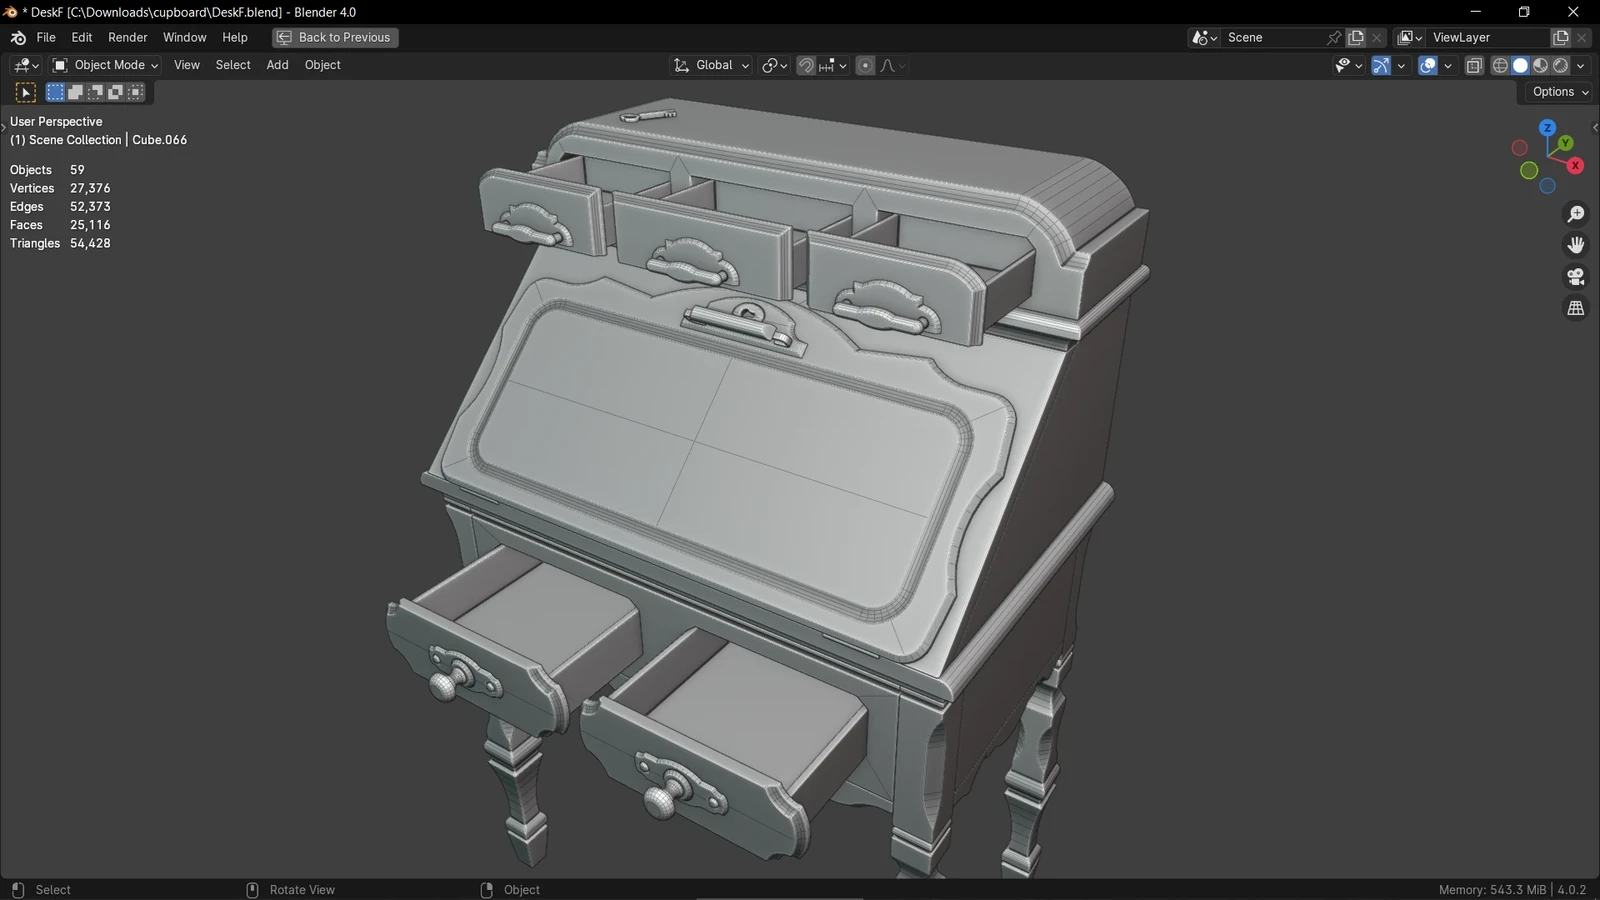
Task: Open the Help menu
Action: tap(235, 38)
